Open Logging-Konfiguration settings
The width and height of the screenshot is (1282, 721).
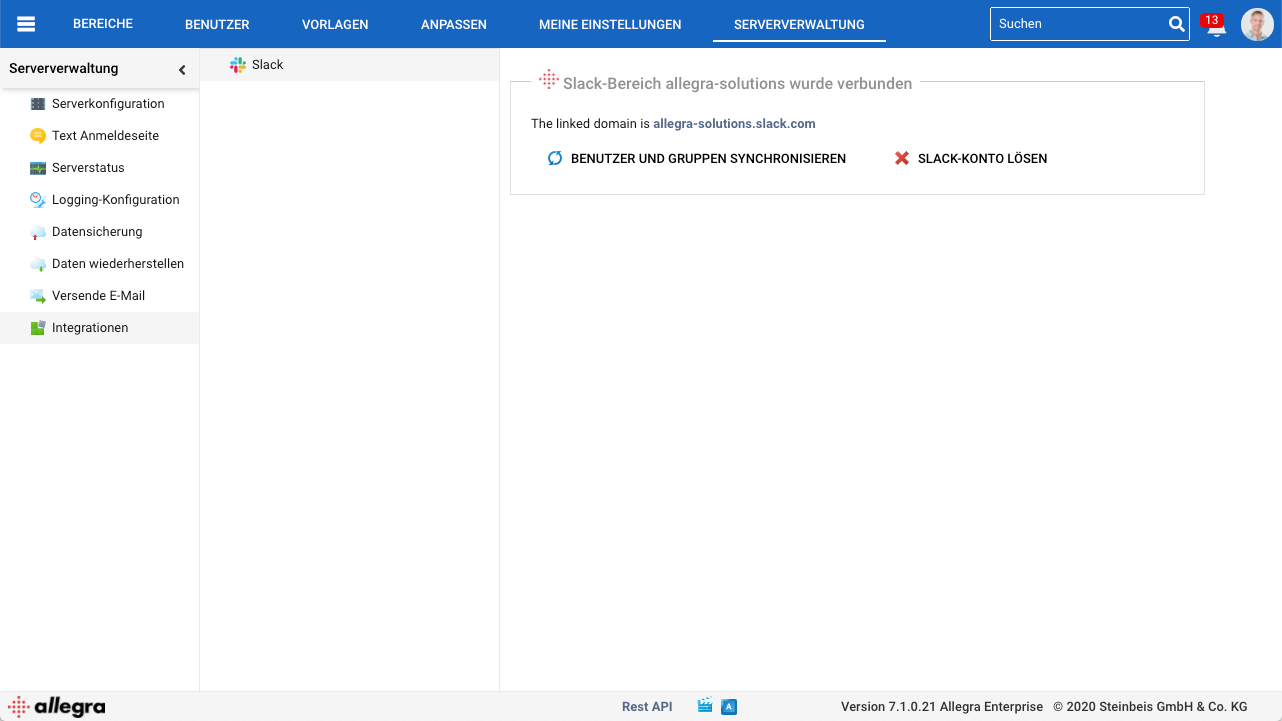pos(115,200)
